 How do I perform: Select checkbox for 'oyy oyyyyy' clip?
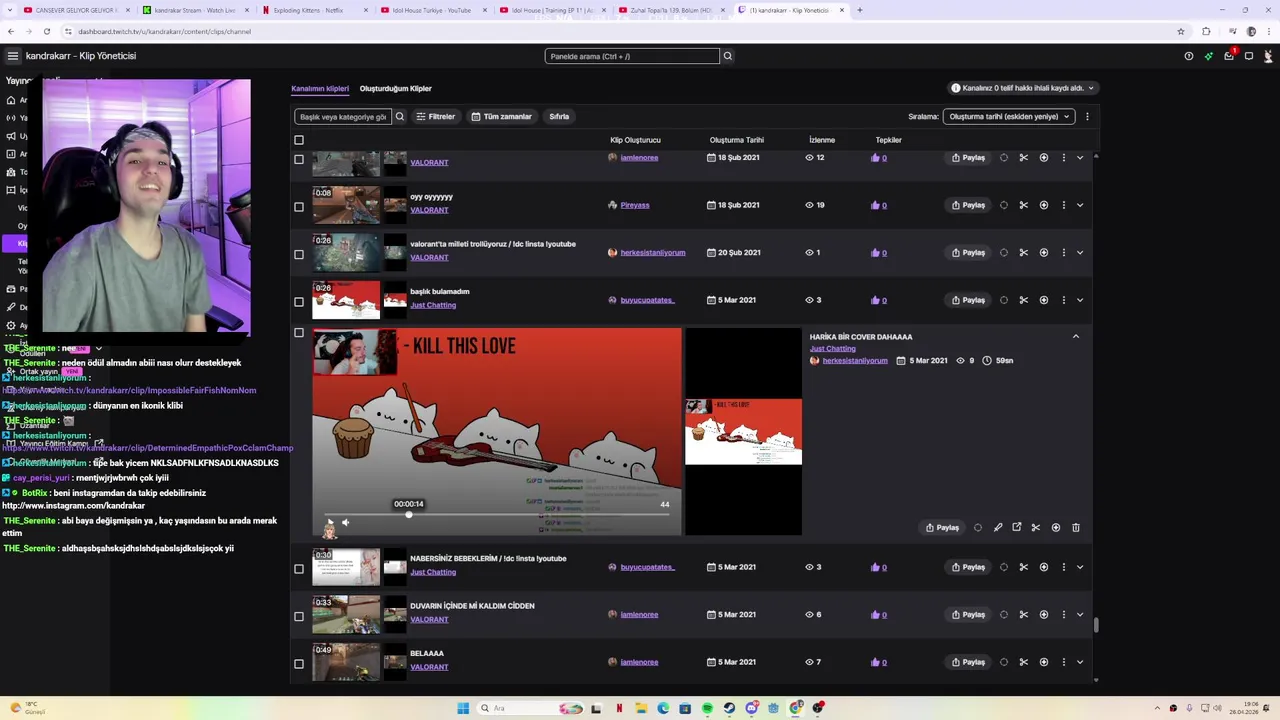coord(298,207)
